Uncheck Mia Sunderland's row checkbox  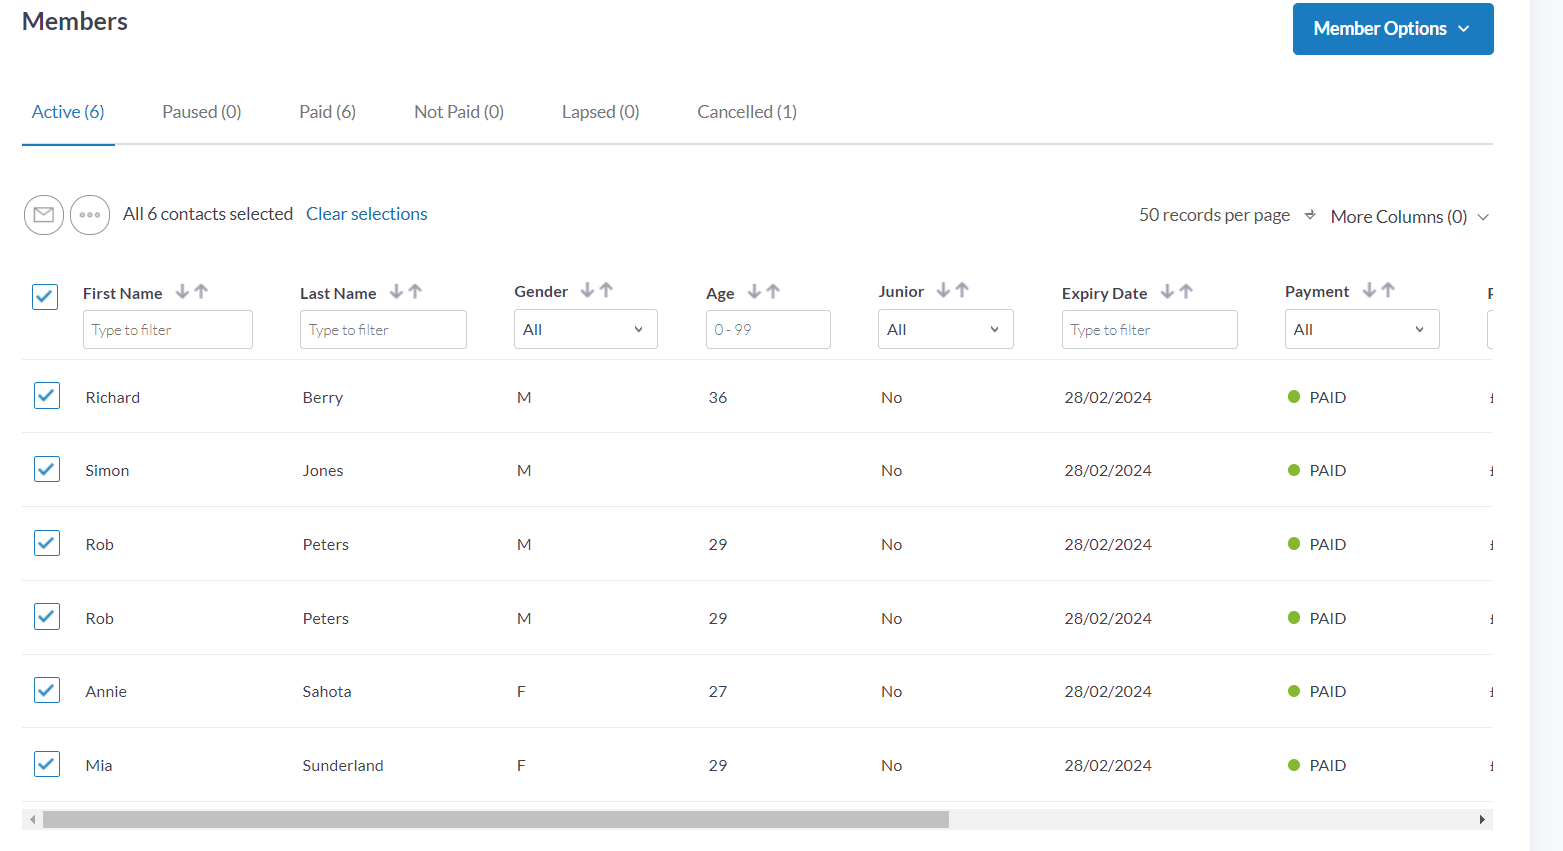(47, 764)
